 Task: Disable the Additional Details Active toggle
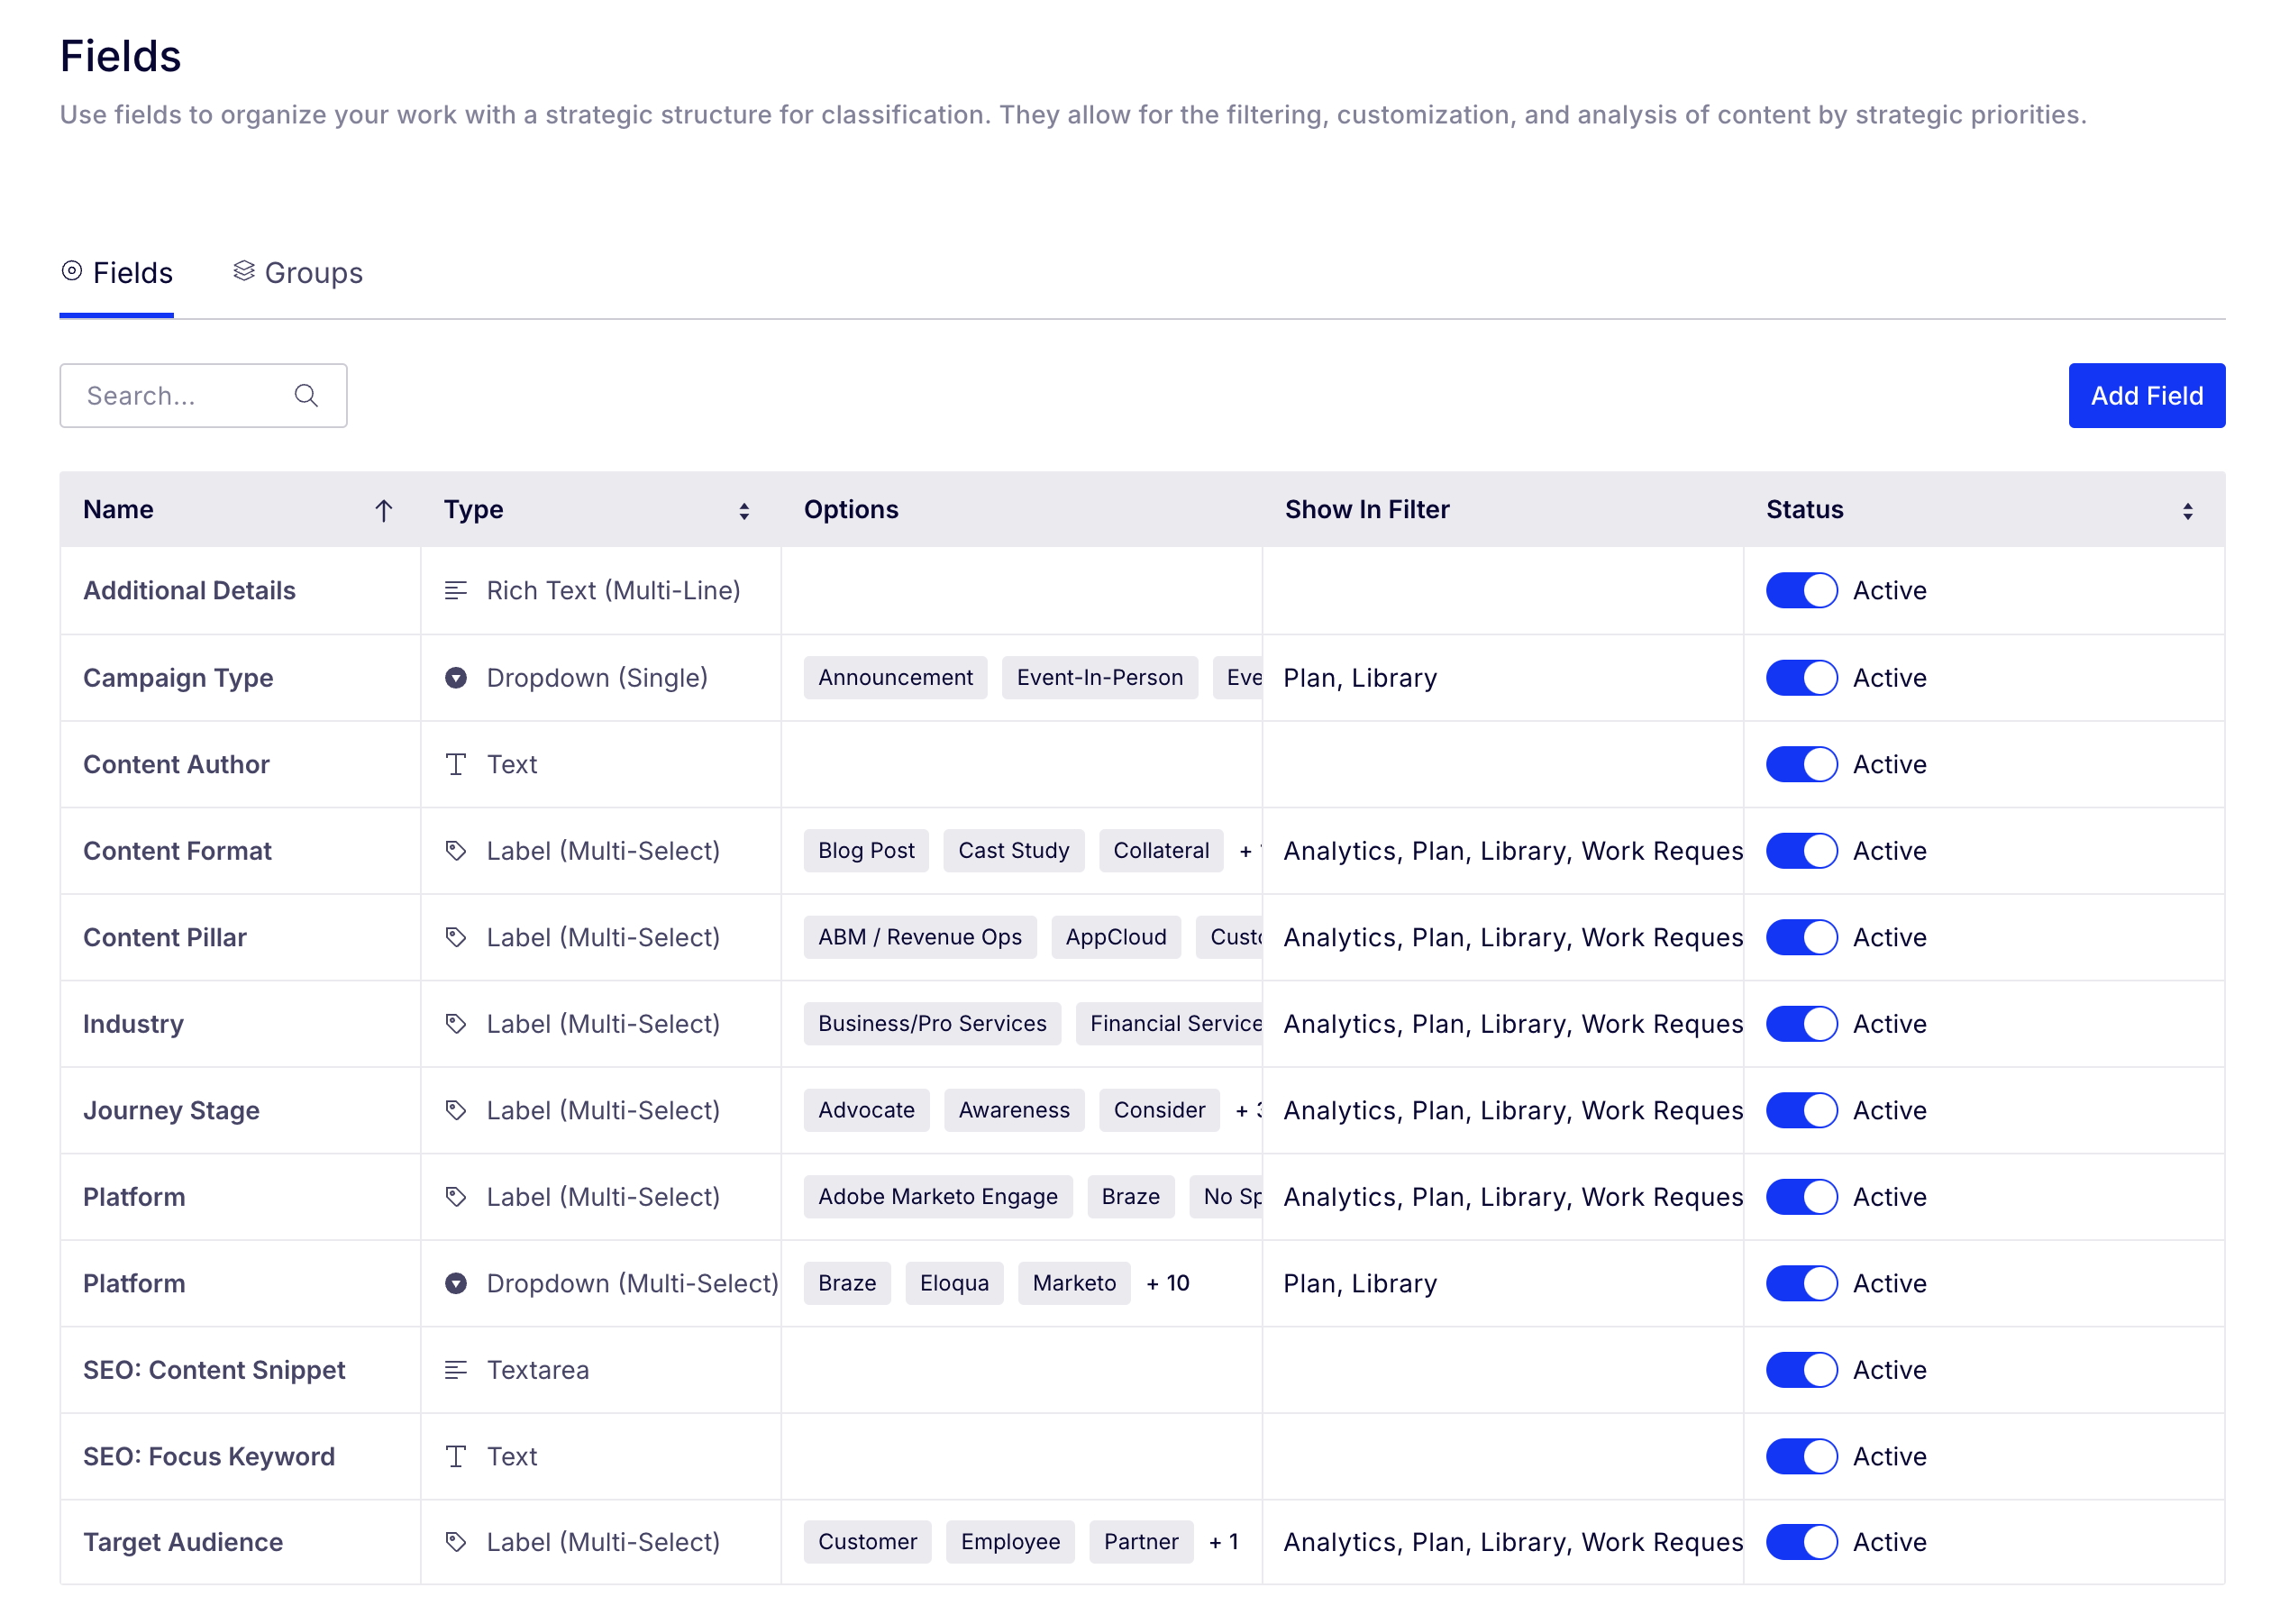pyautogui.click(x=1802, y=591)
